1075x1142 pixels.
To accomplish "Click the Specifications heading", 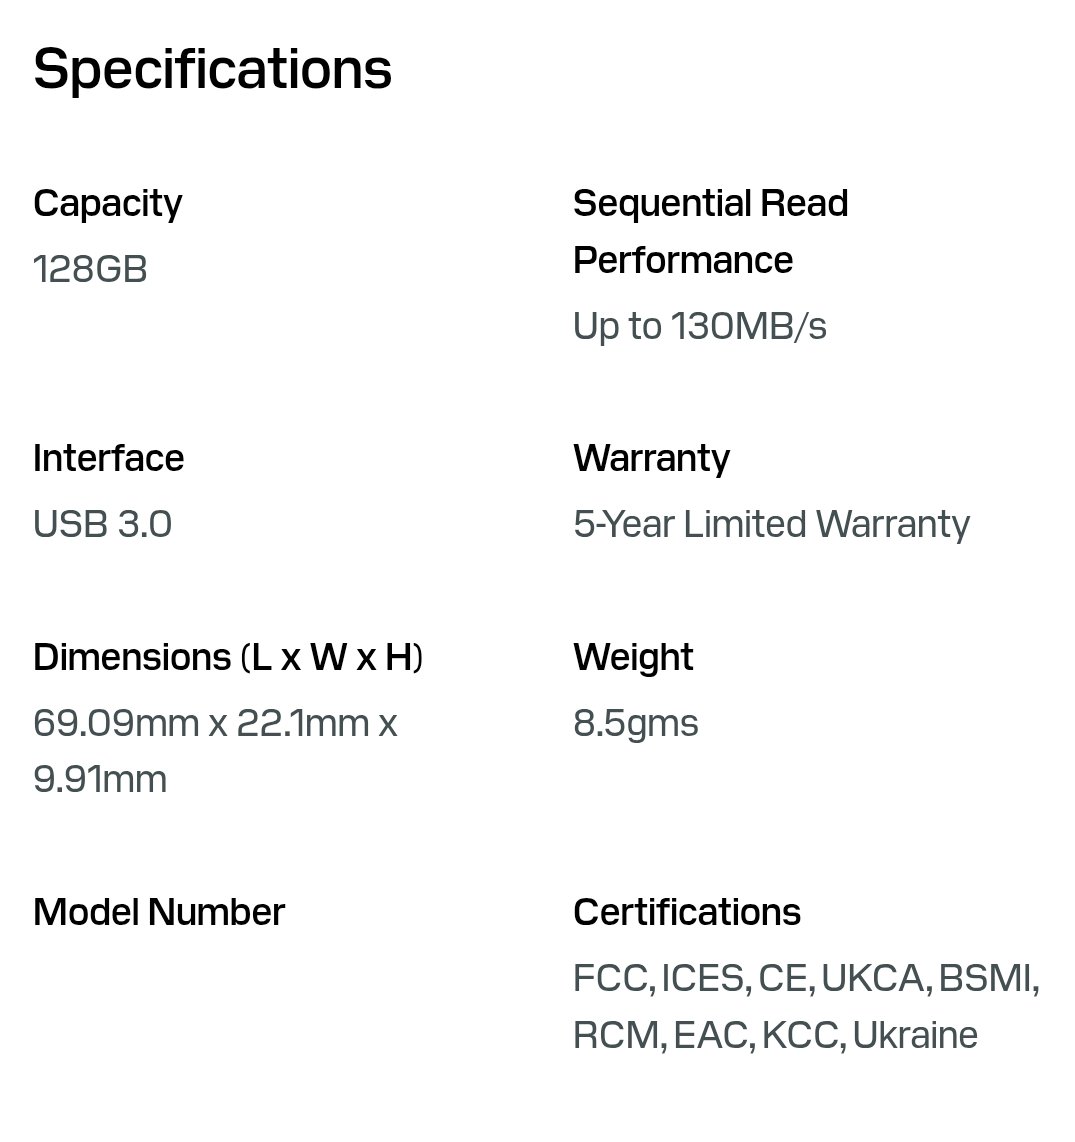I will point(212,70).
